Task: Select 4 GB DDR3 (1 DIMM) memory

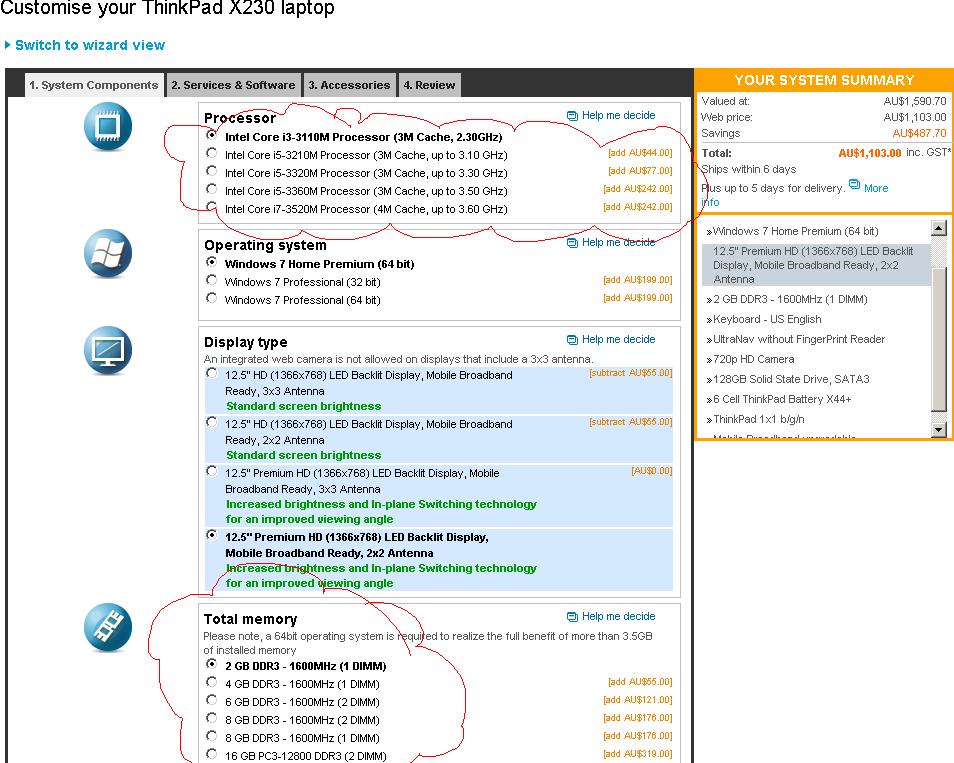Action: click(211, 681)
